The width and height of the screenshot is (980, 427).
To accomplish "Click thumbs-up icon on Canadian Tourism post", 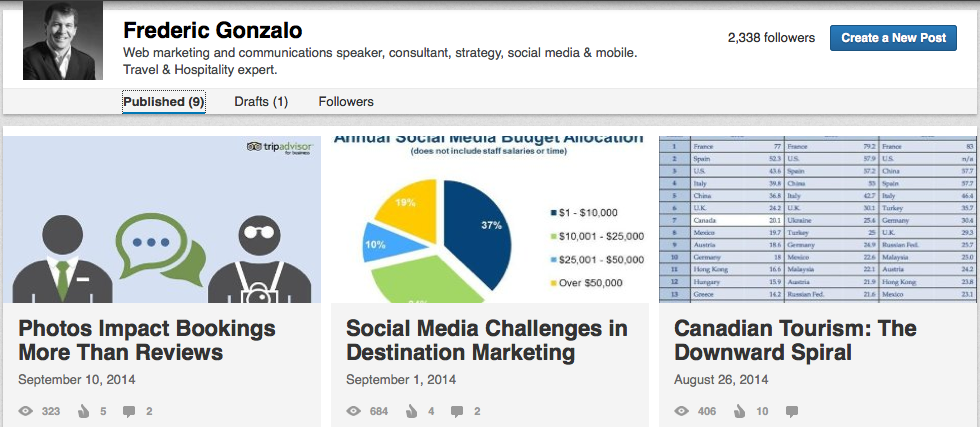I will (x=739, y=411).
